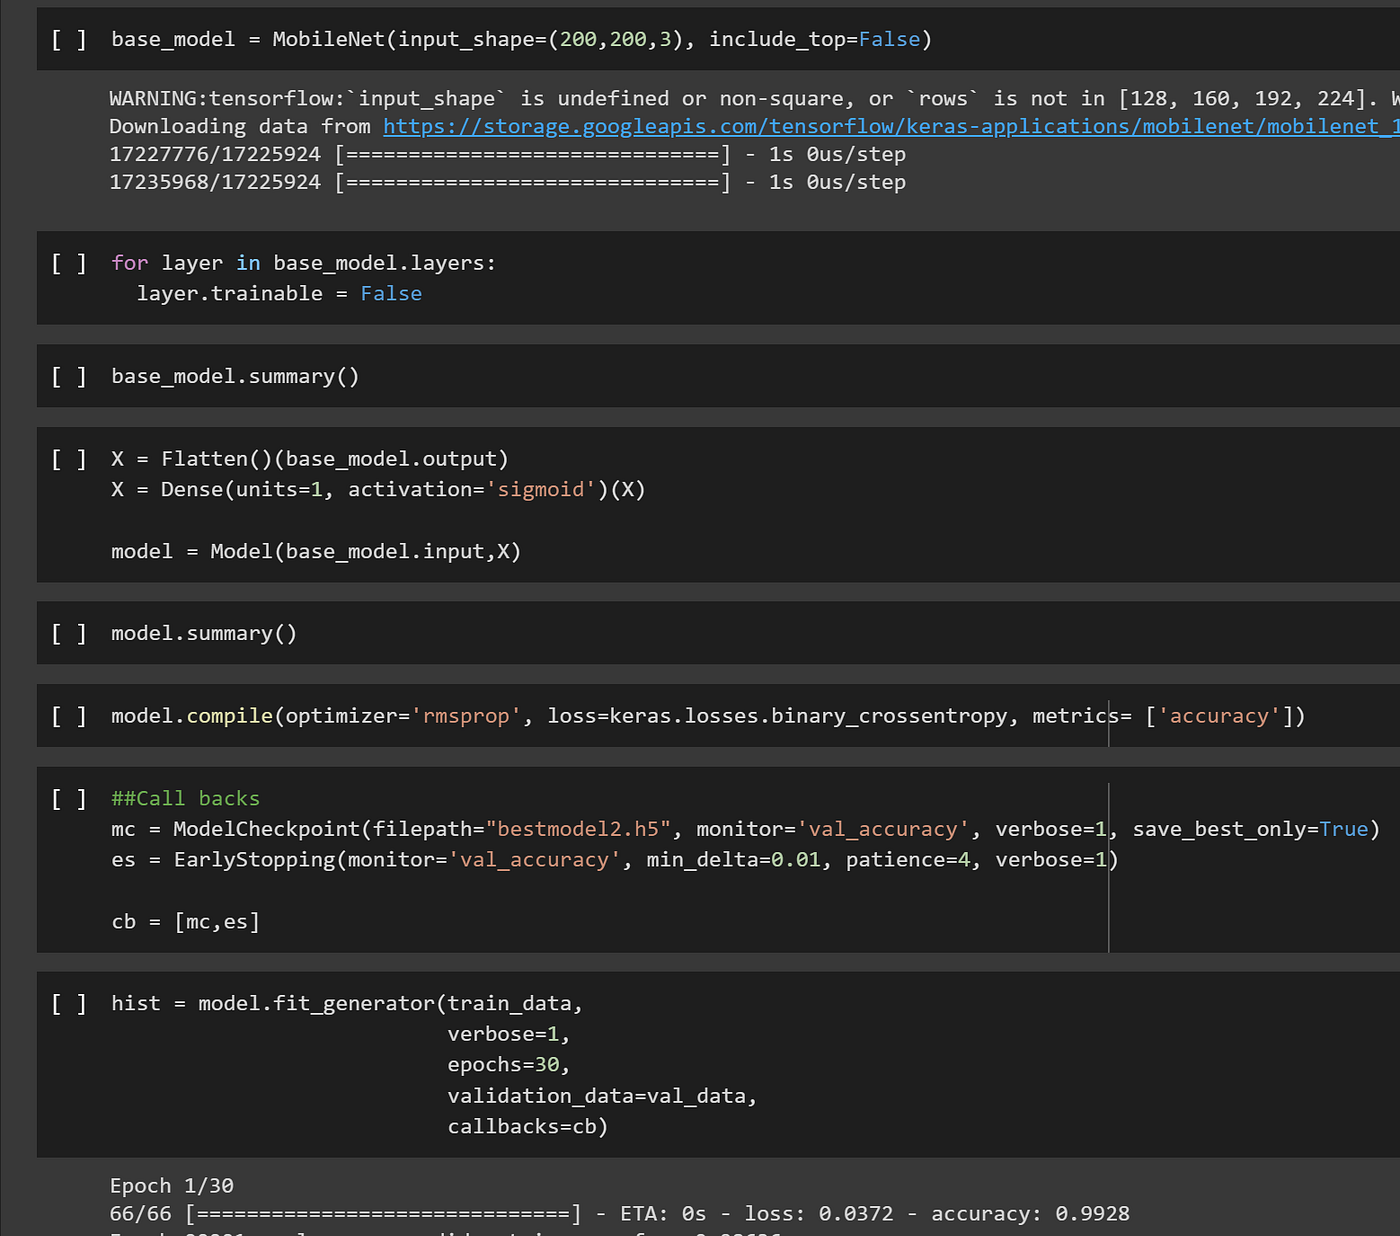The width and height of the screenshot is (1400, 1236).
Task: Run the base_model.summary() cell
Action: (x=69, y=377)
